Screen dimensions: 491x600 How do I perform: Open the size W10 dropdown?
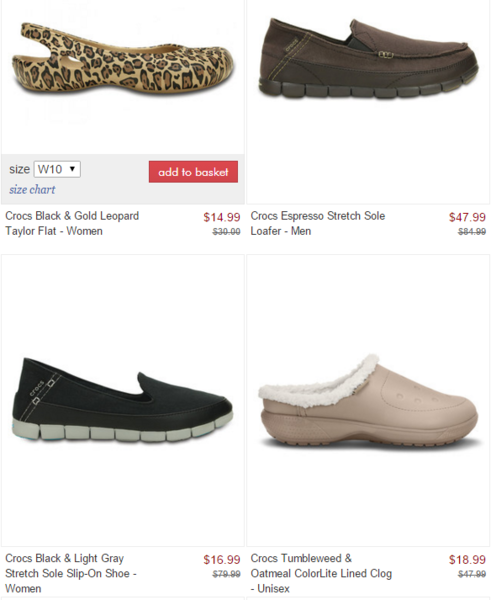[x=57, y=169]
